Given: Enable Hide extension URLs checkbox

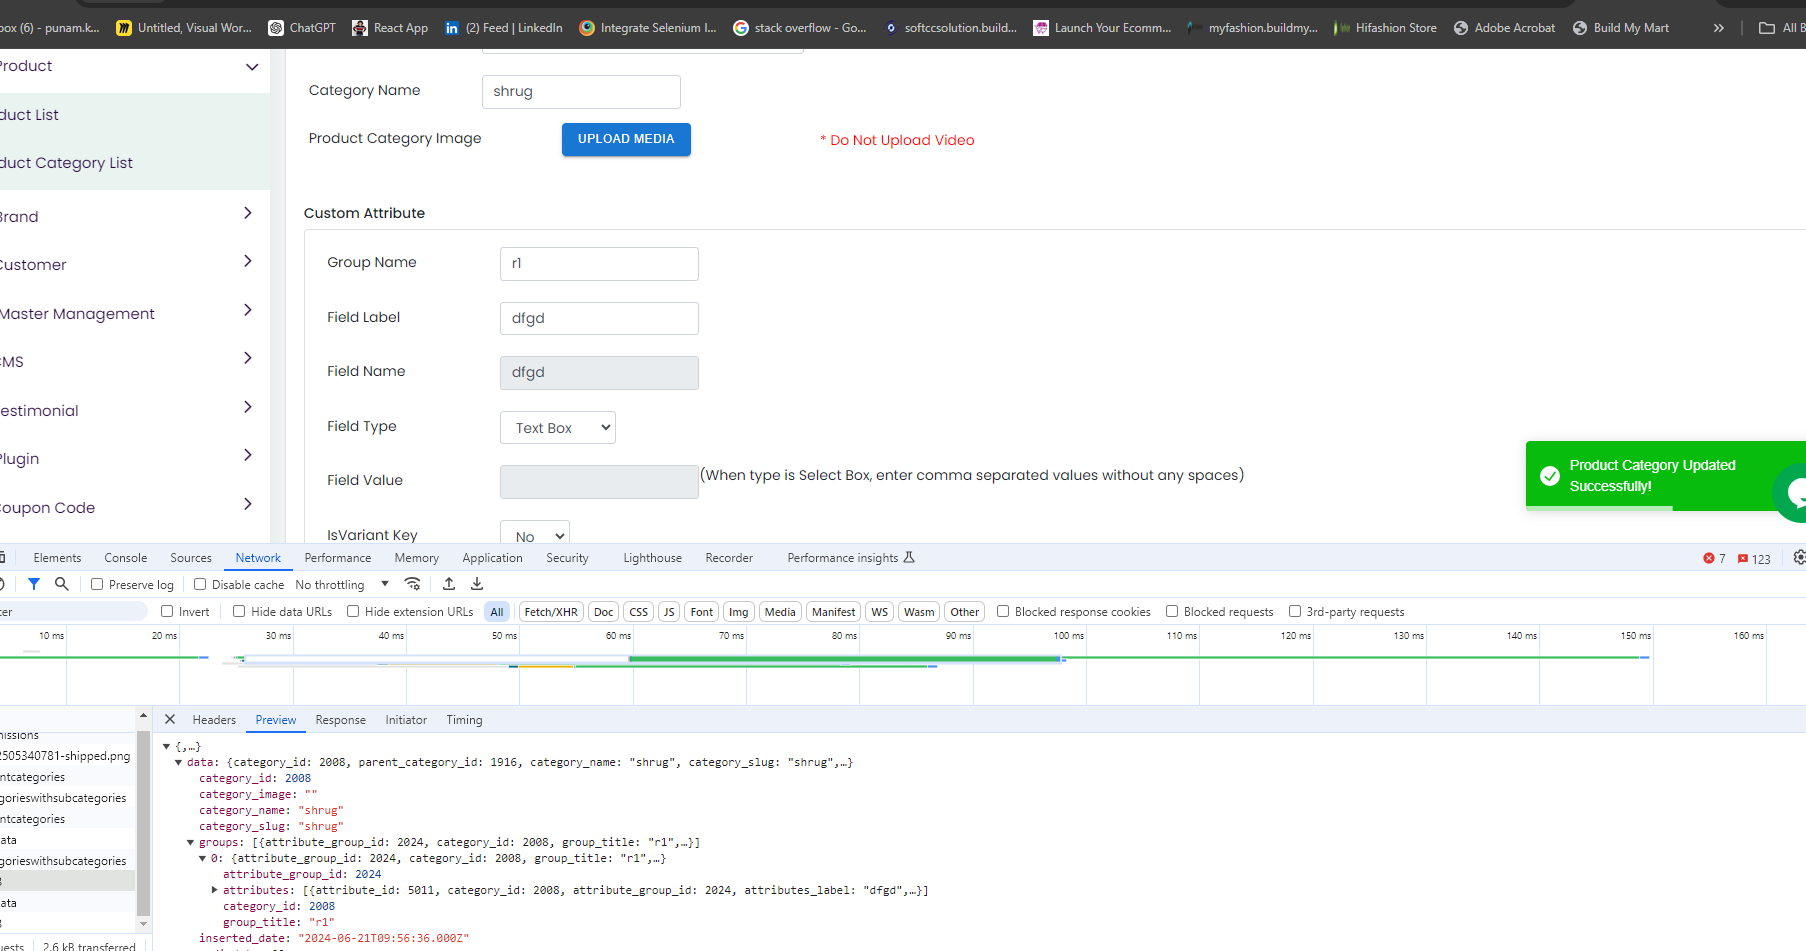Looking at the screenshot, I should point(353,611).
